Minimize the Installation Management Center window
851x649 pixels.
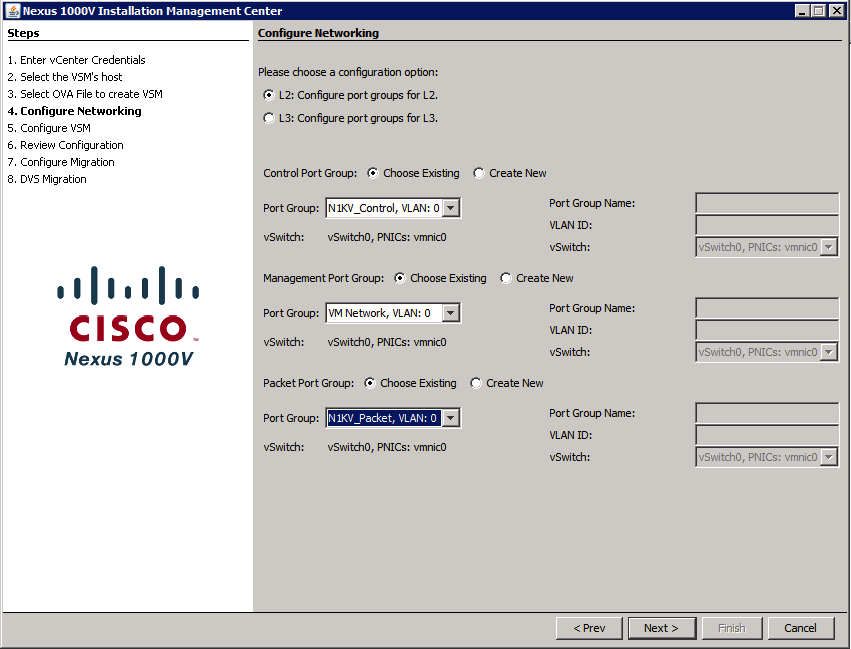tap(802, 10)
